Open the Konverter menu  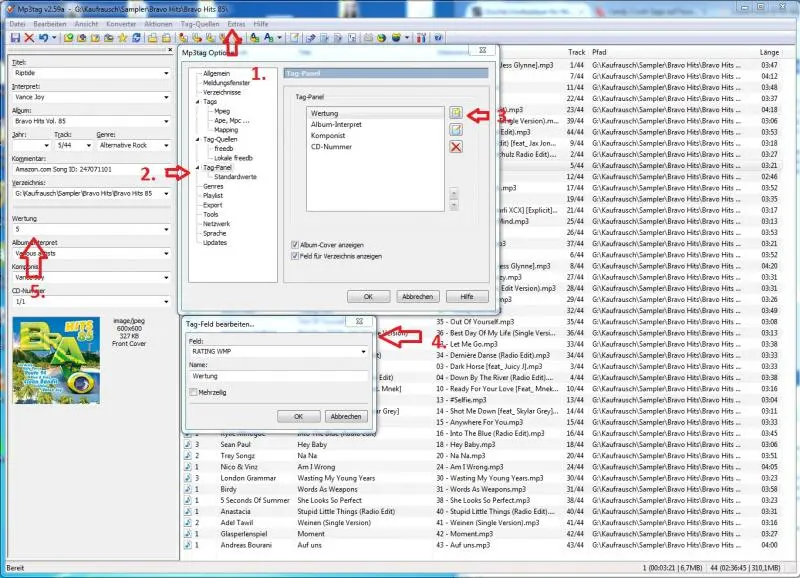point(121,22)
